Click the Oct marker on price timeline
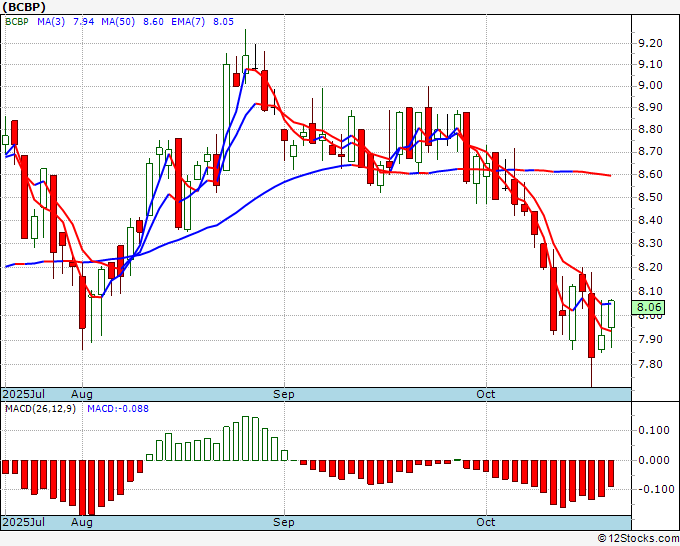The image size is (680, 546). (485, 394)
